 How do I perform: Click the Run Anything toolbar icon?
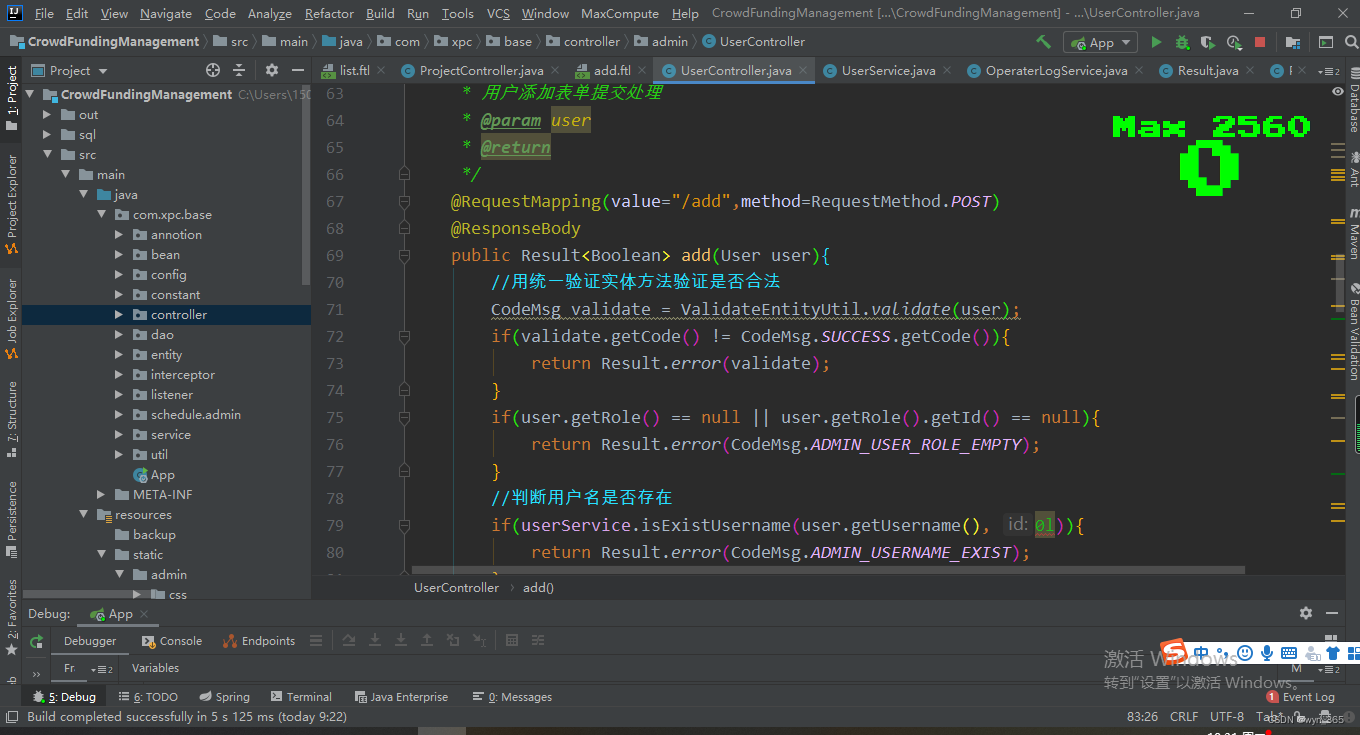point(1326,42)
